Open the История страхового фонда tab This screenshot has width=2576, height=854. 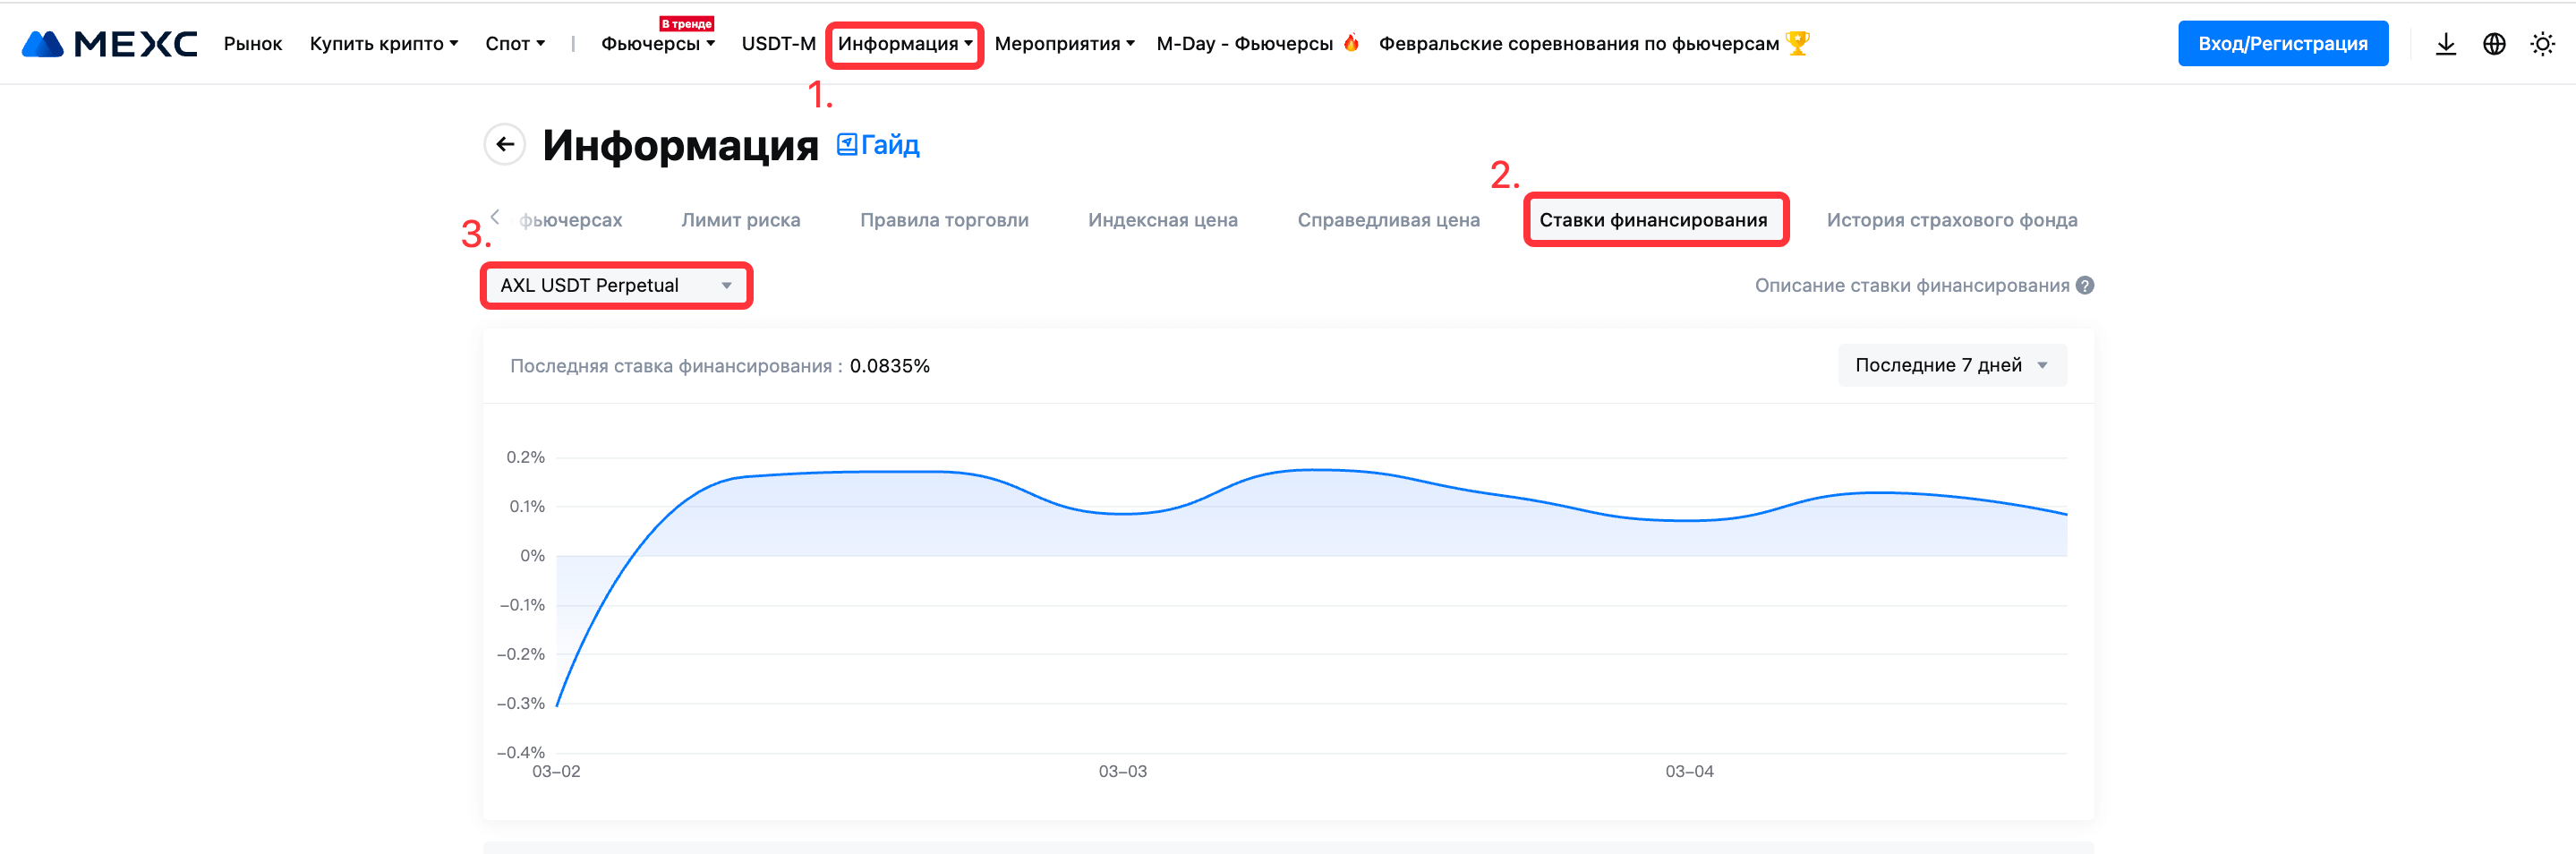click(x=1951, y=220)
